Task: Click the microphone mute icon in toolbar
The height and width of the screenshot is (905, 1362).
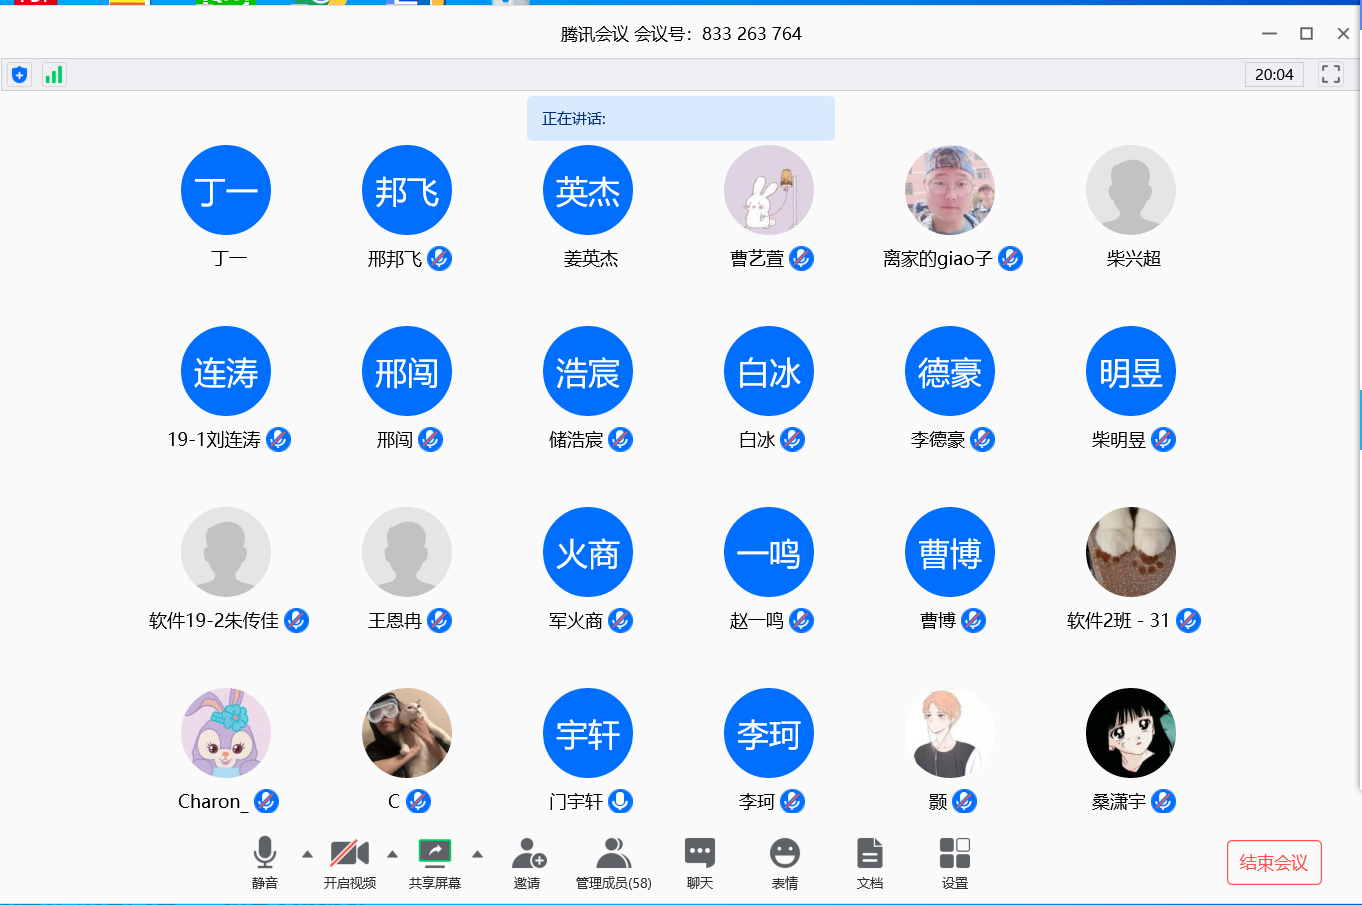Action: pyautogui.click(x=265, y=853)
